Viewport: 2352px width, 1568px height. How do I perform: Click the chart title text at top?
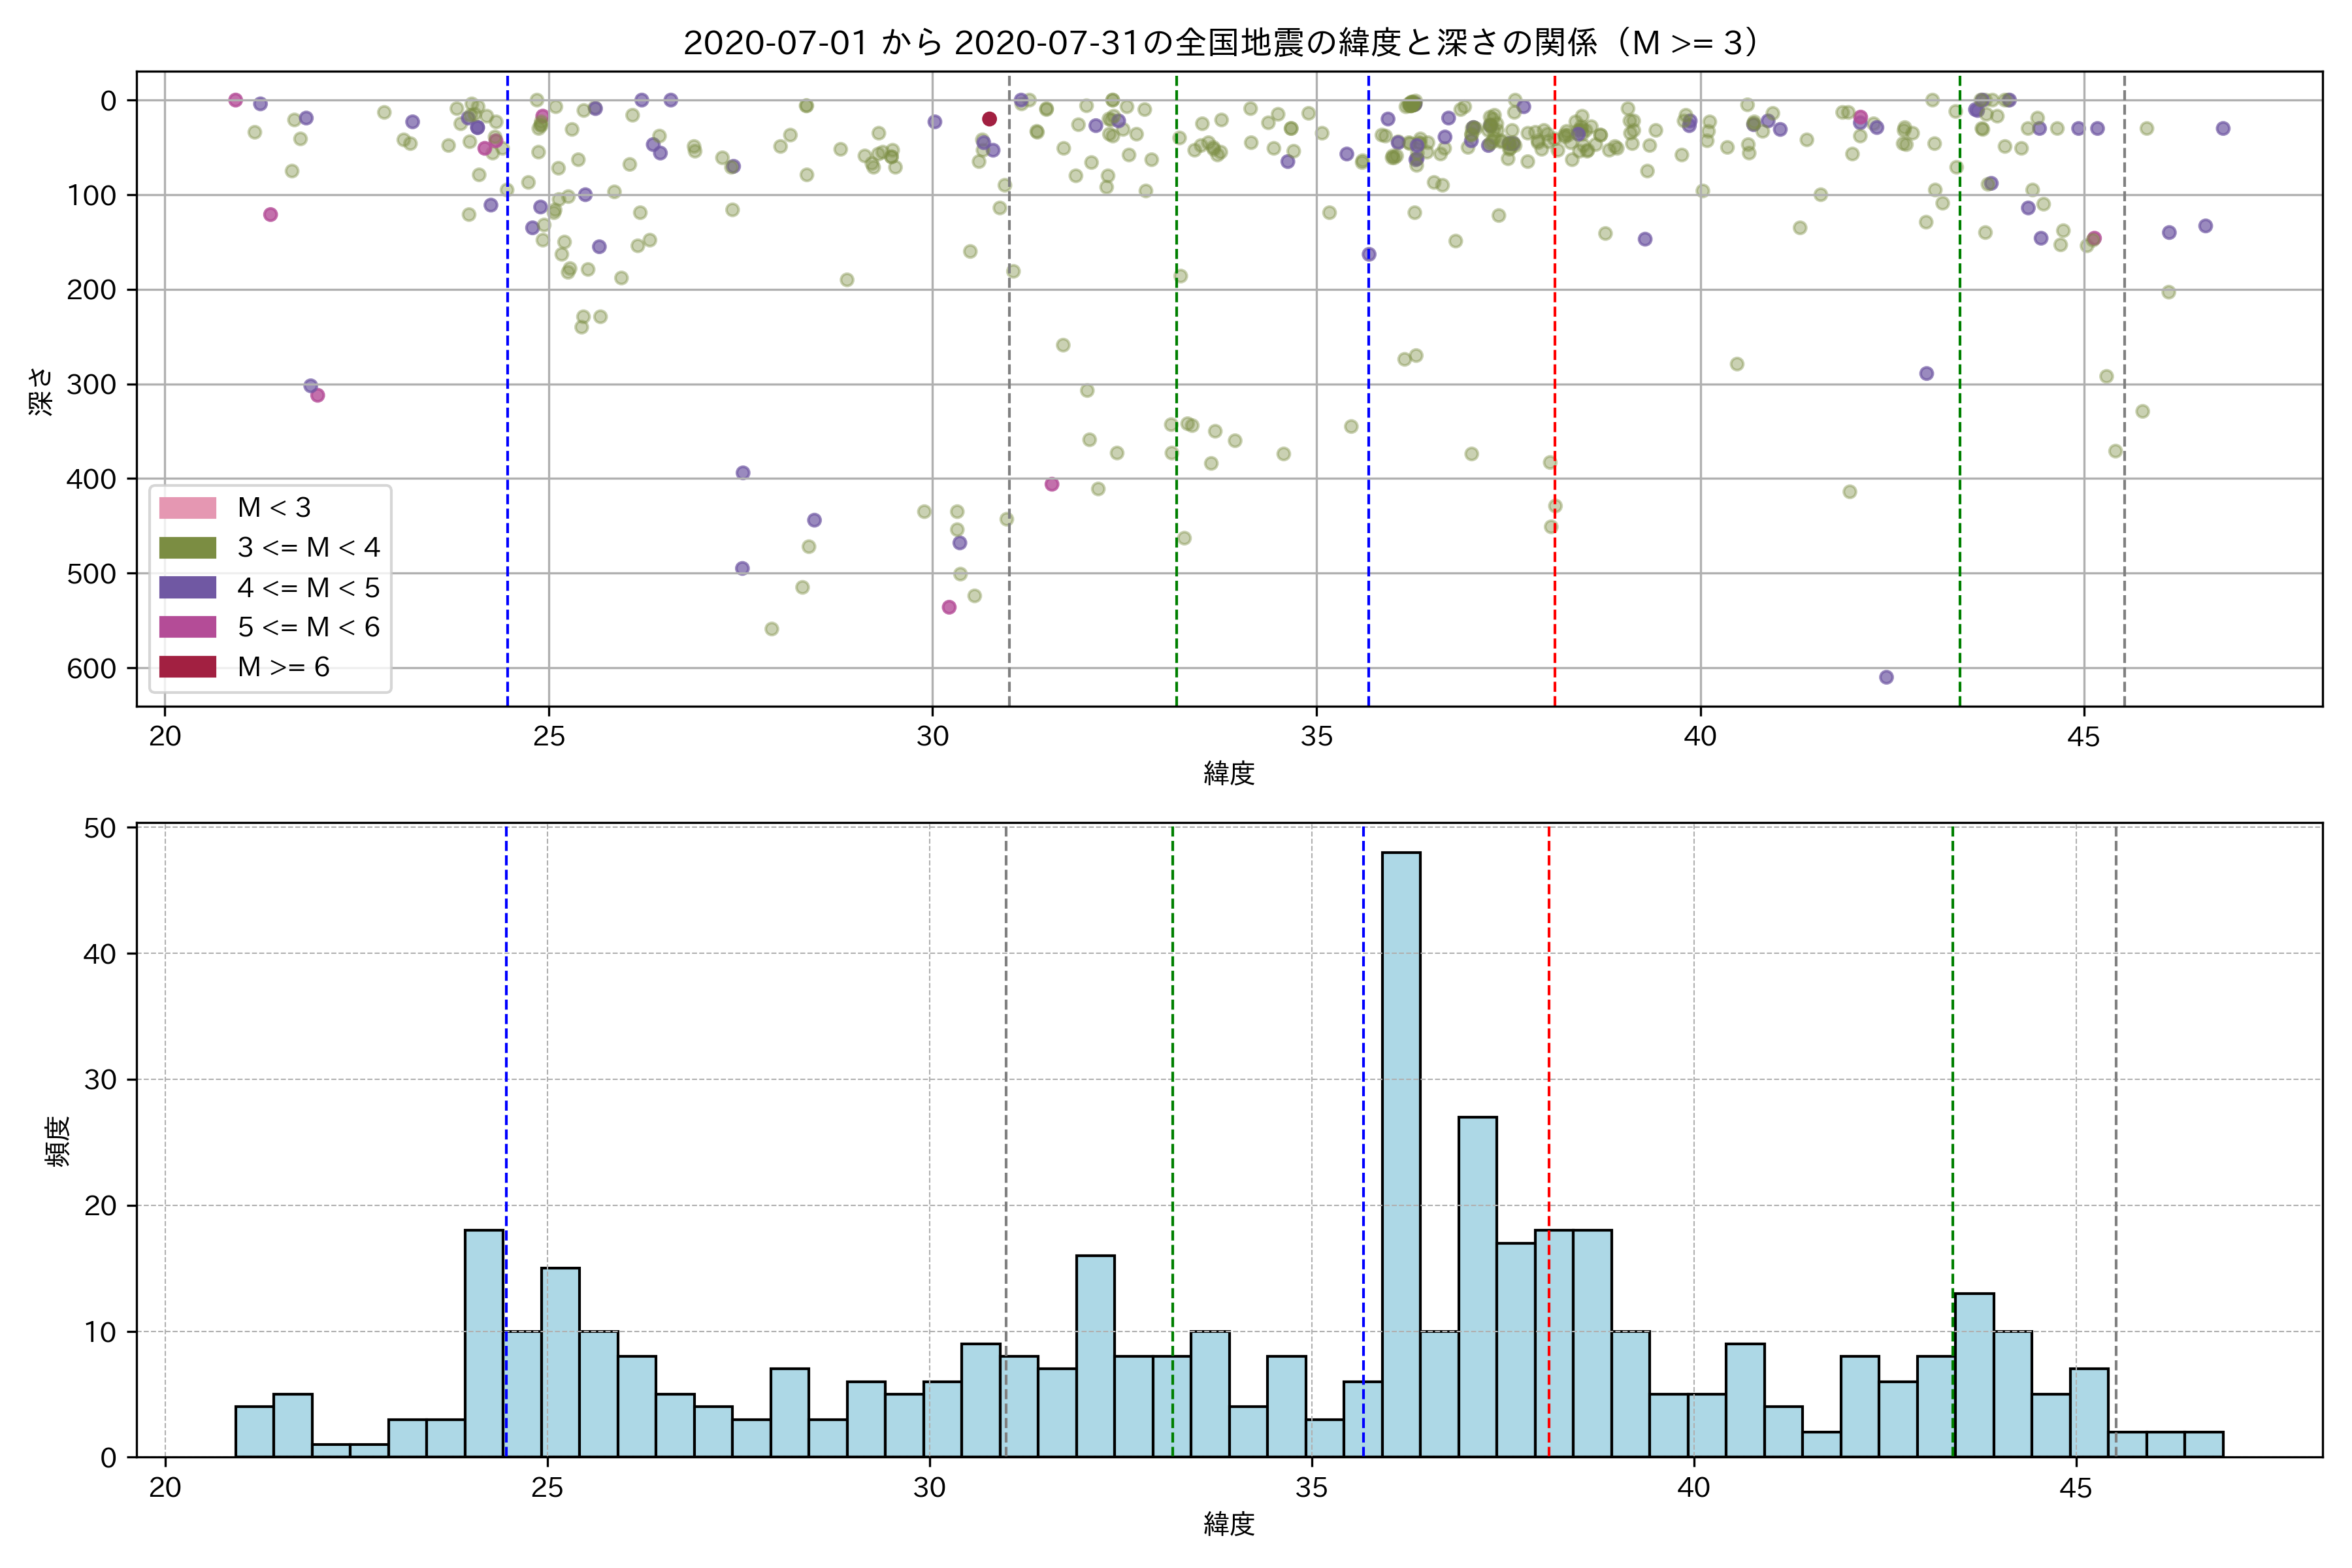click(1222, 43)
